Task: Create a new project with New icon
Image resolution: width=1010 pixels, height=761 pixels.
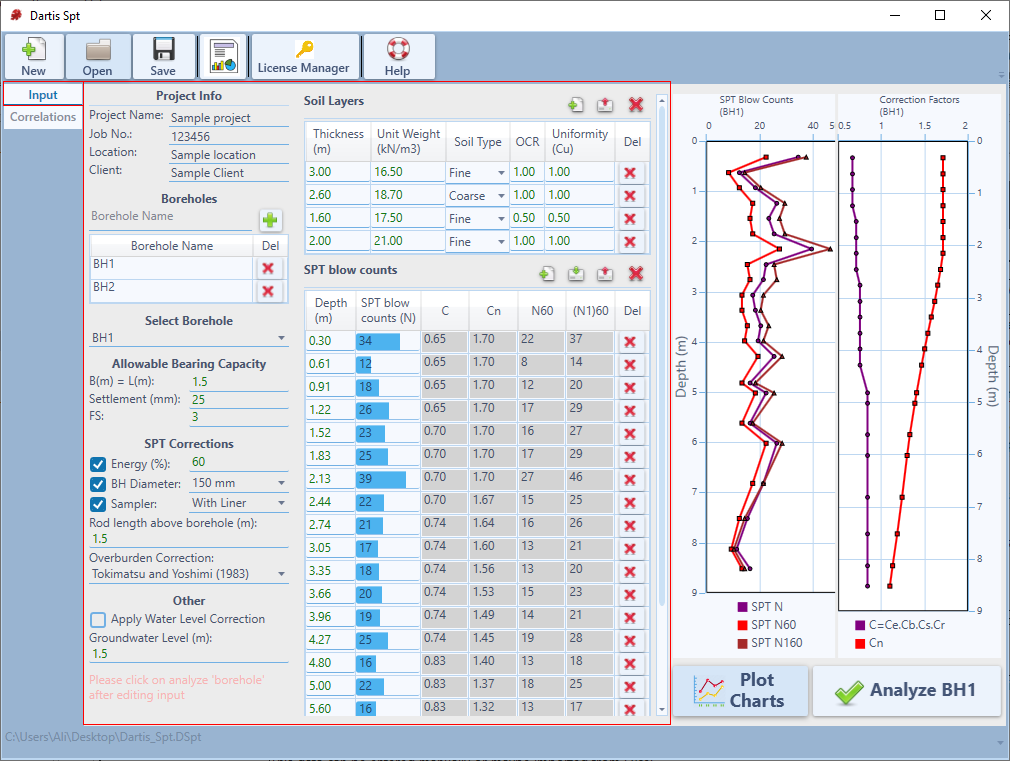Action: [x=34, y=57]
